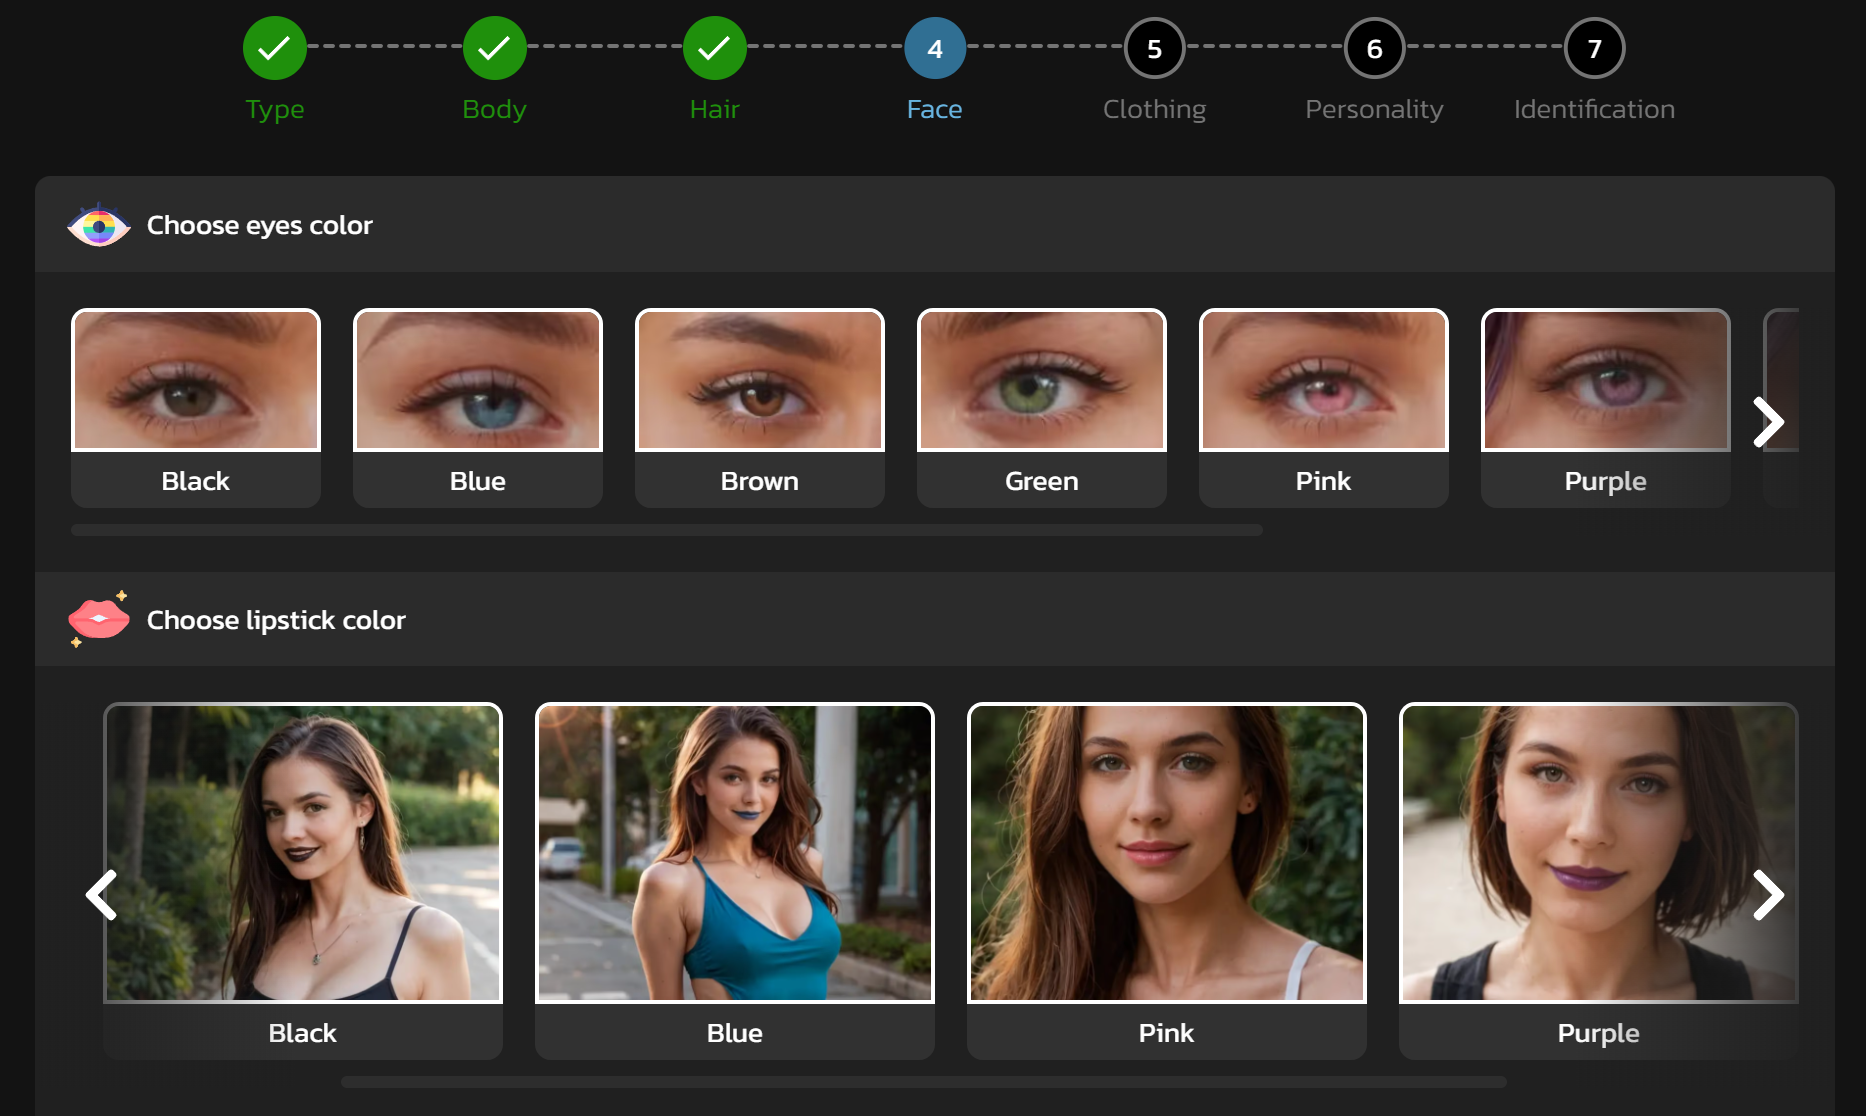Choose Blue eyes thumbnail

tap(478, 380)
